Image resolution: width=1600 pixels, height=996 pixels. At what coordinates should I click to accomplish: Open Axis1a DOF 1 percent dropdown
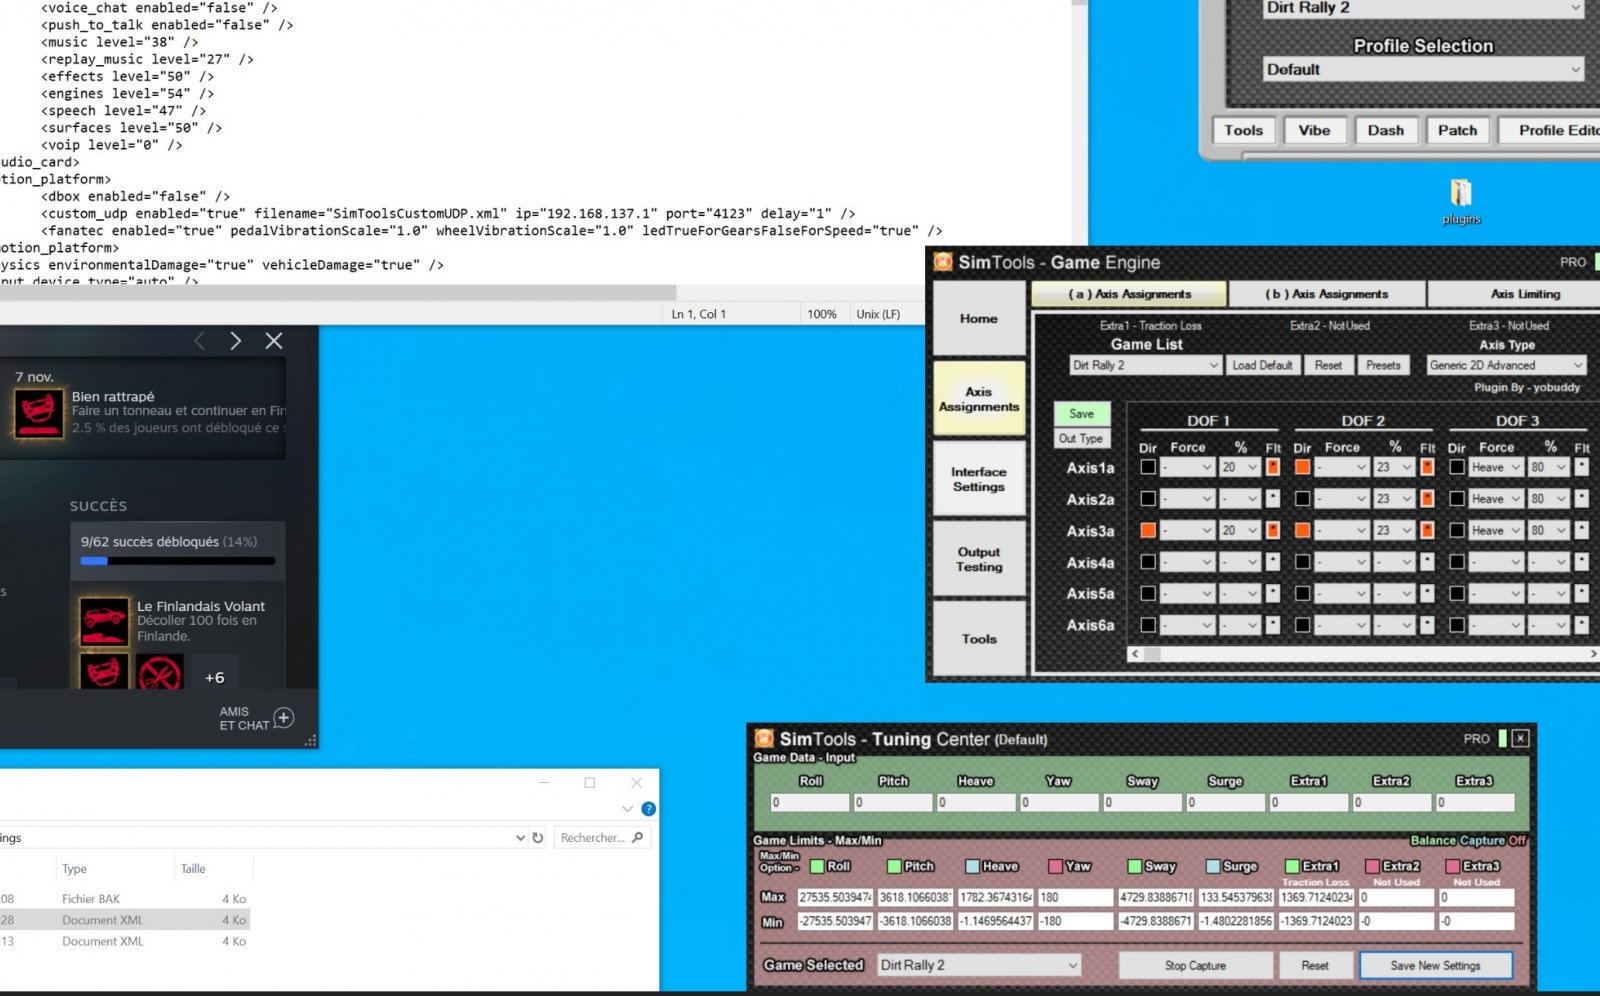click(1239, 467)
